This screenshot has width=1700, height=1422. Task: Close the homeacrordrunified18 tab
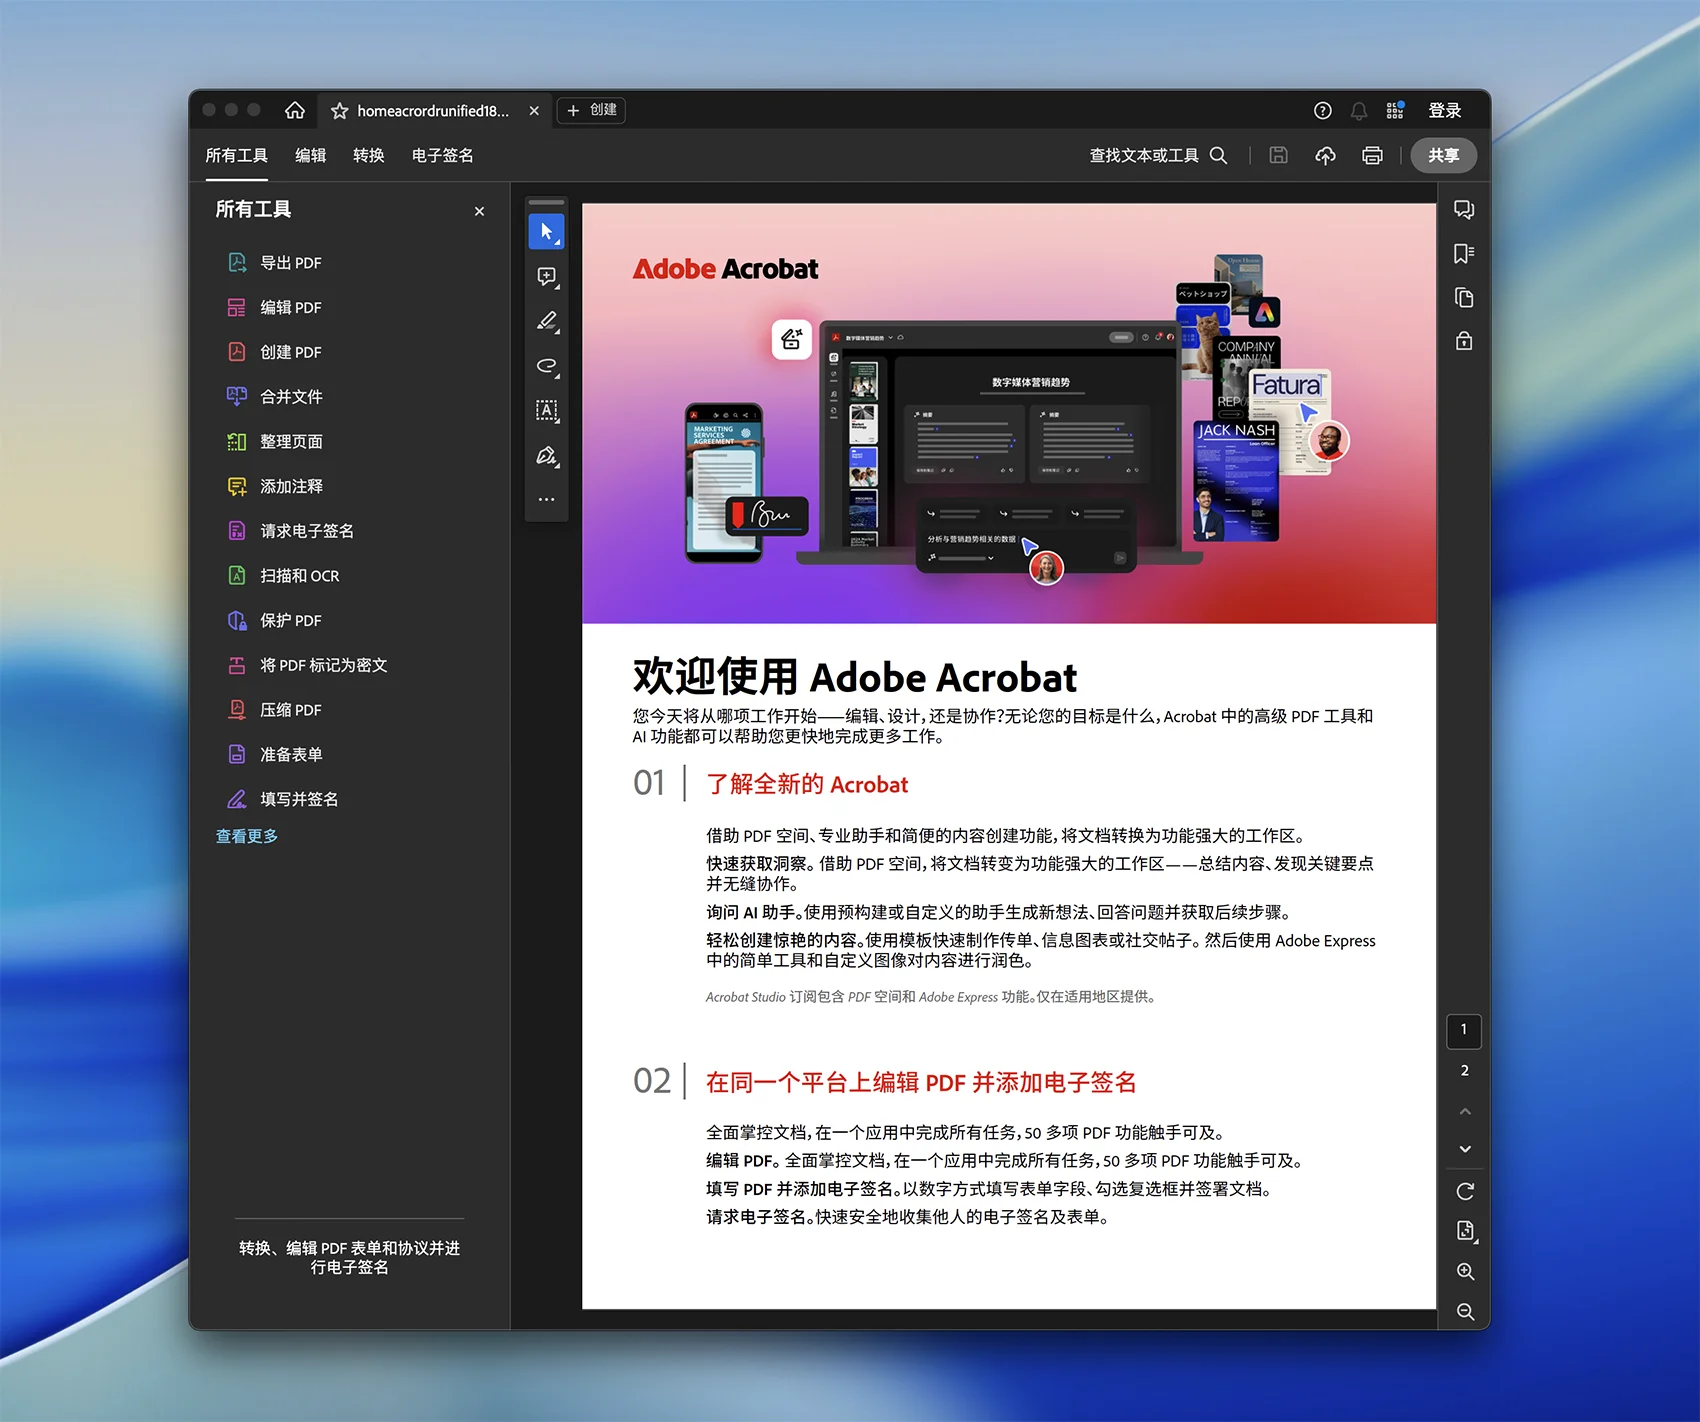(x=534, y=111)
